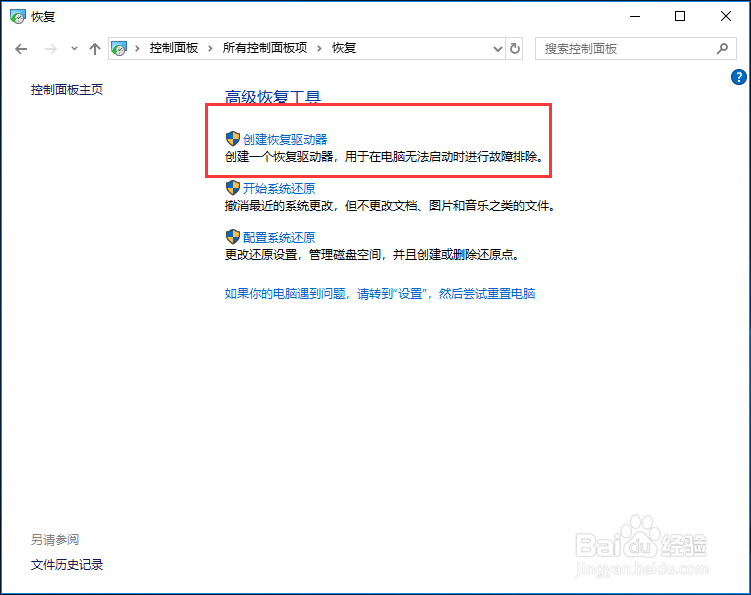
Task: Go up one level with up arrow
Action: [x=95, y=49]
